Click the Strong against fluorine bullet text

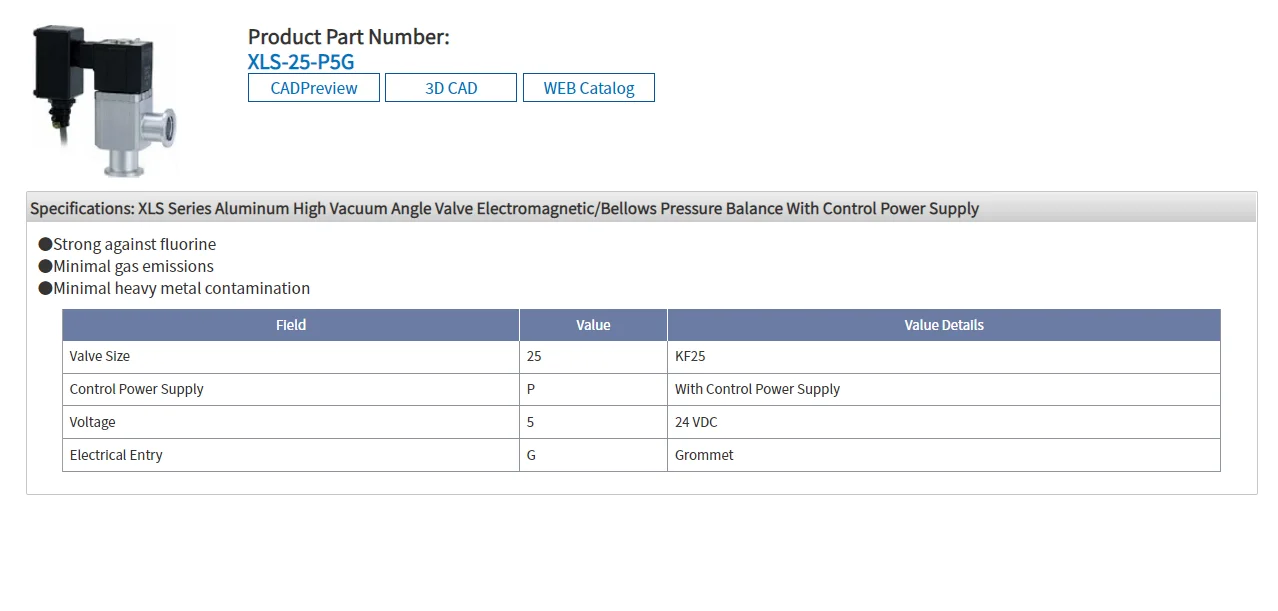(134, 244)
